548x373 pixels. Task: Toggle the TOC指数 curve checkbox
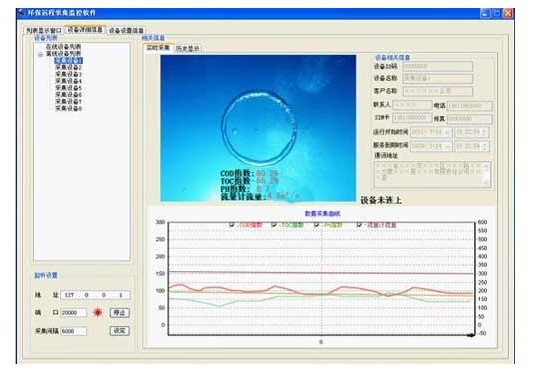click(x=274, y=225)
